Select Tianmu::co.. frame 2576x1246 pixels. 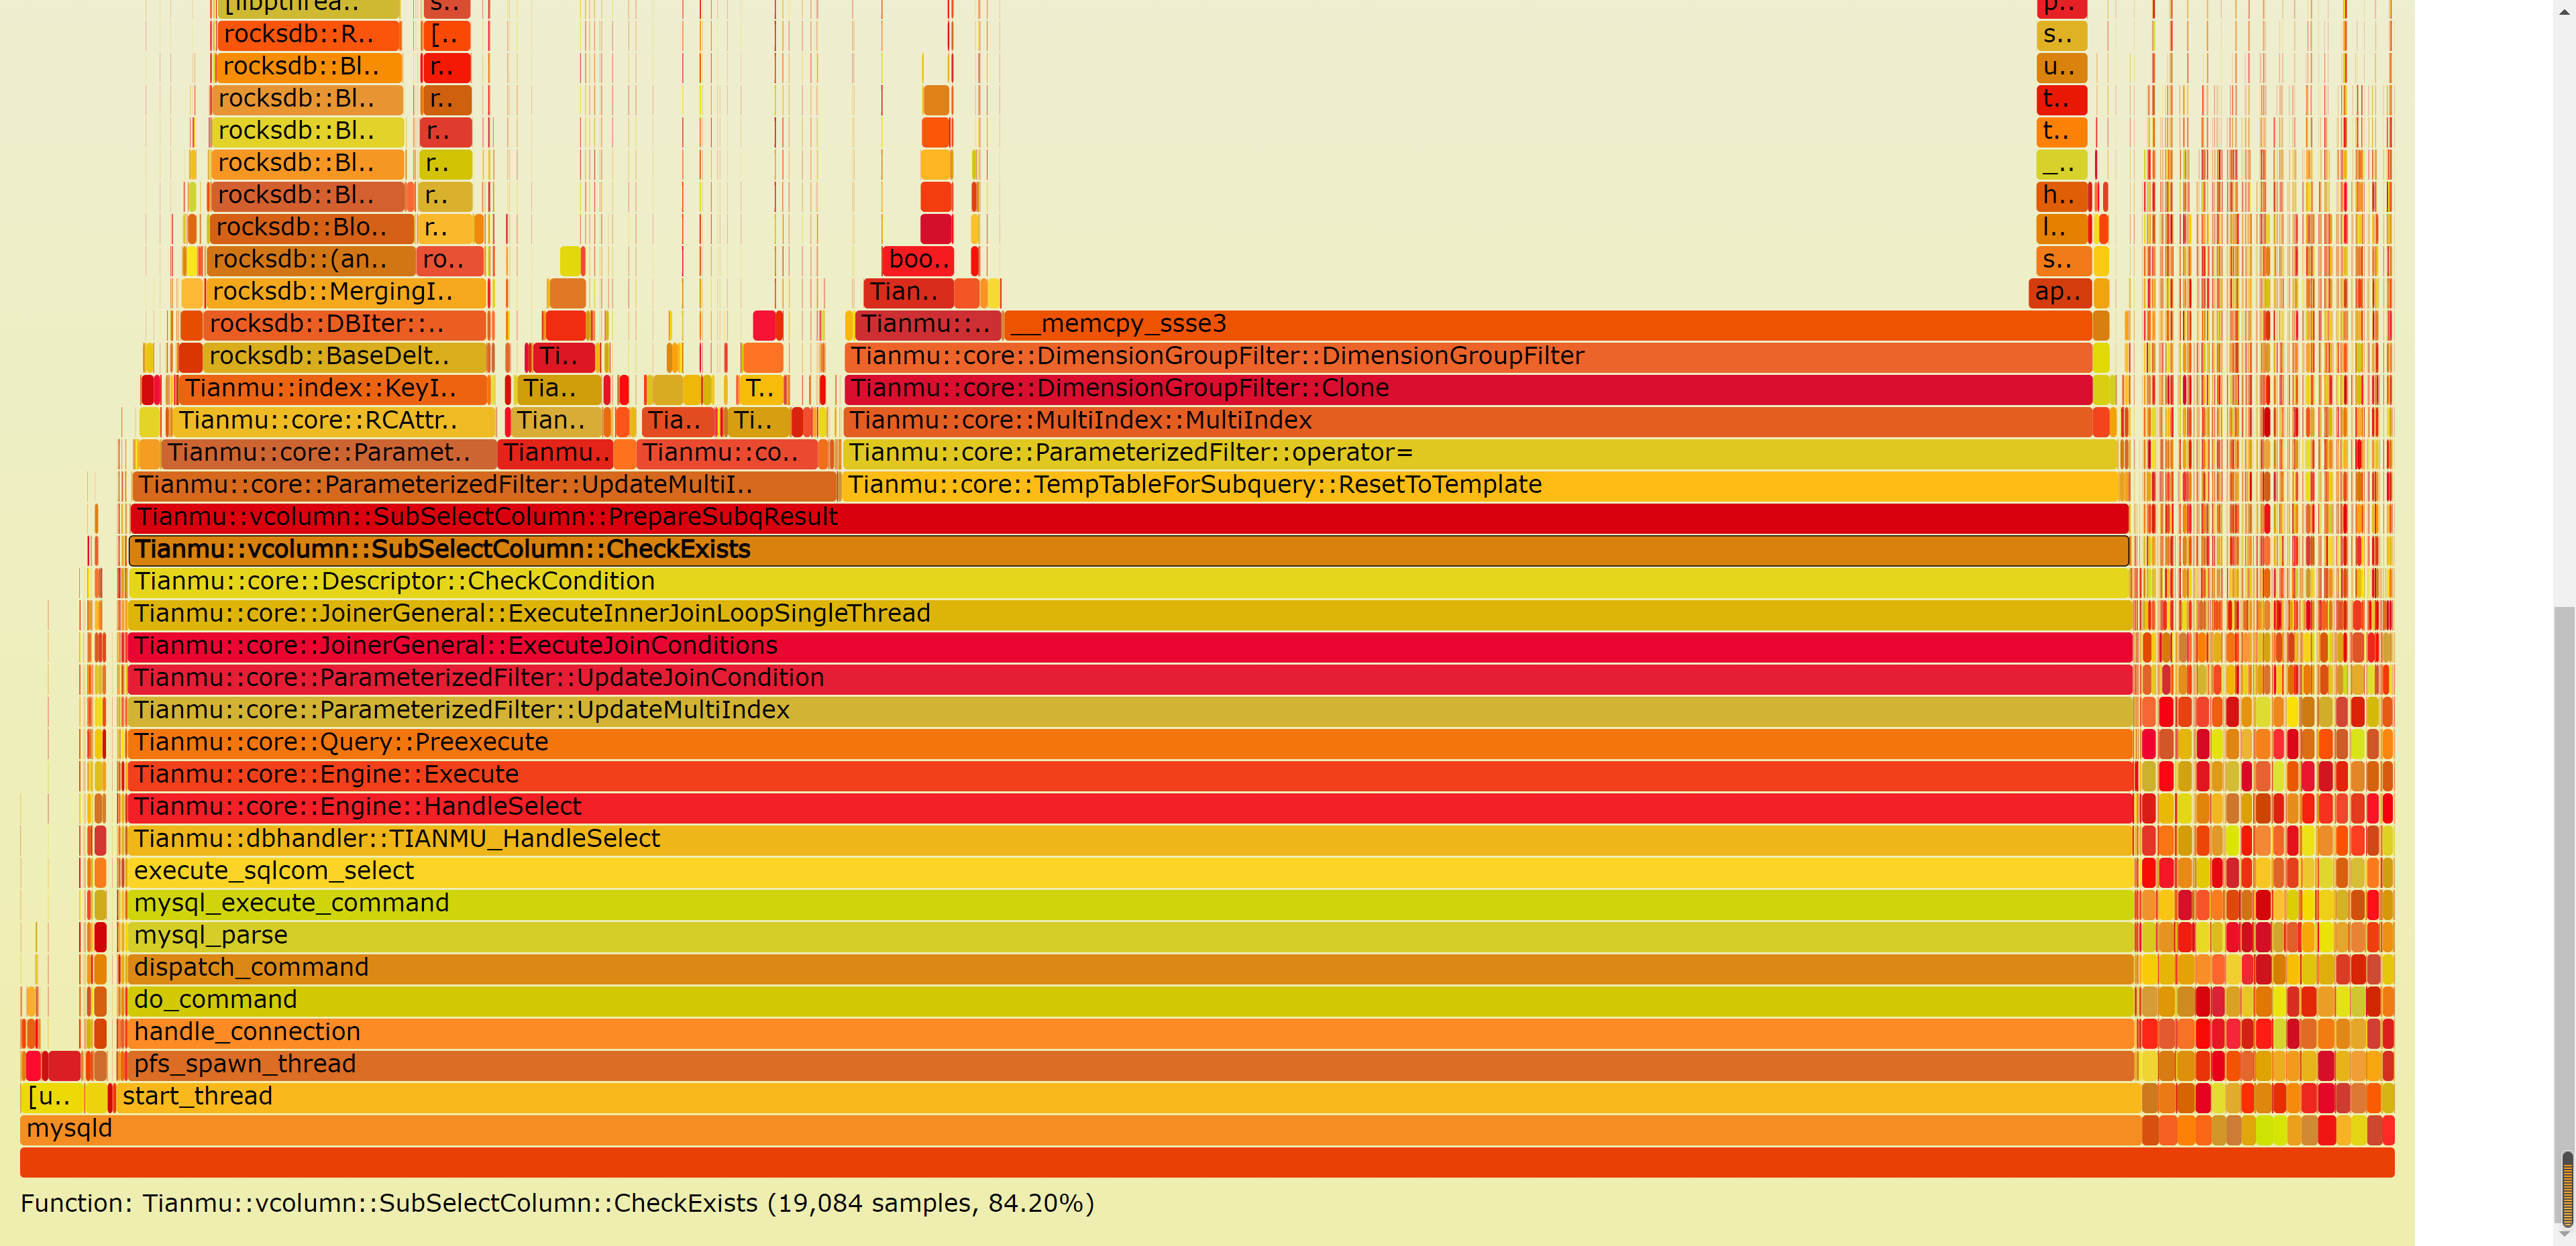(727, 453)
